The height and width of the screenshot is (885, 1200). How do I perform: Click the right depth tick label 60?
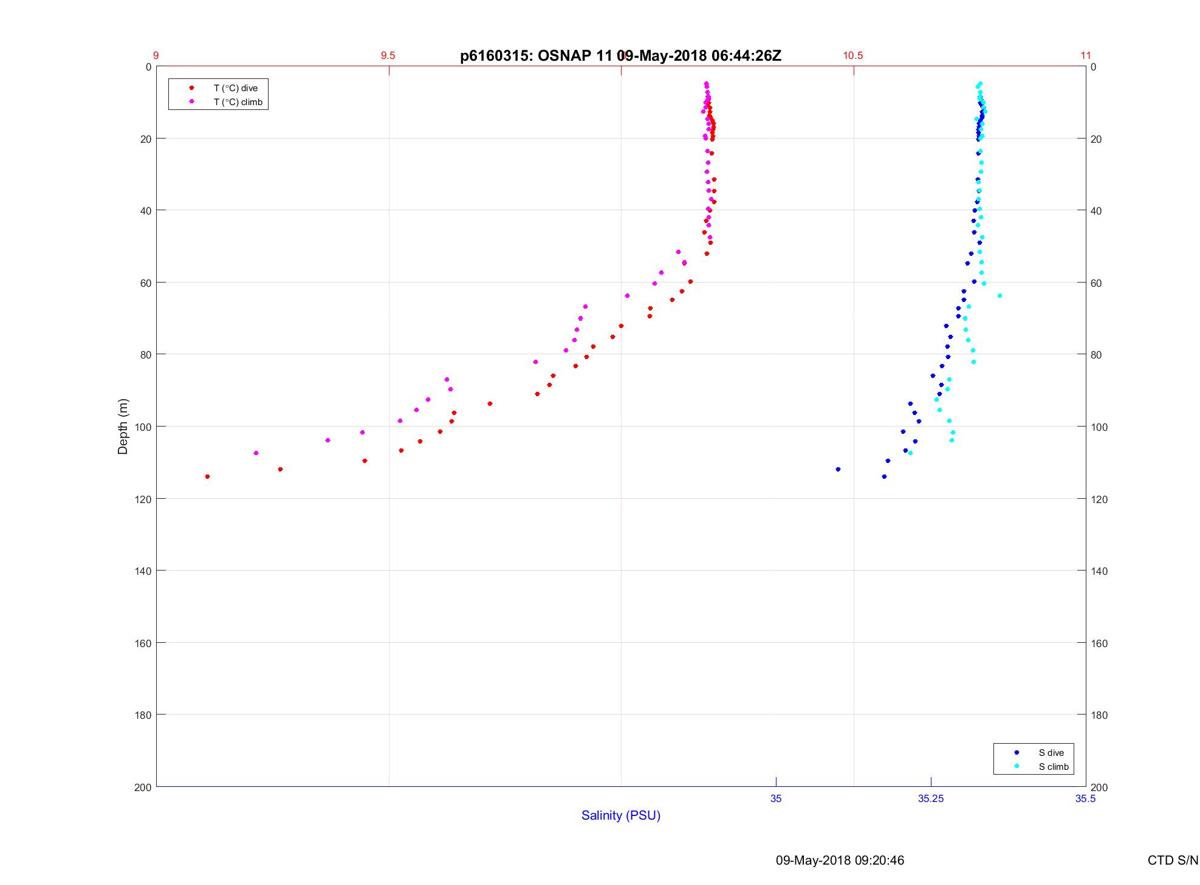pos(1097,283)
